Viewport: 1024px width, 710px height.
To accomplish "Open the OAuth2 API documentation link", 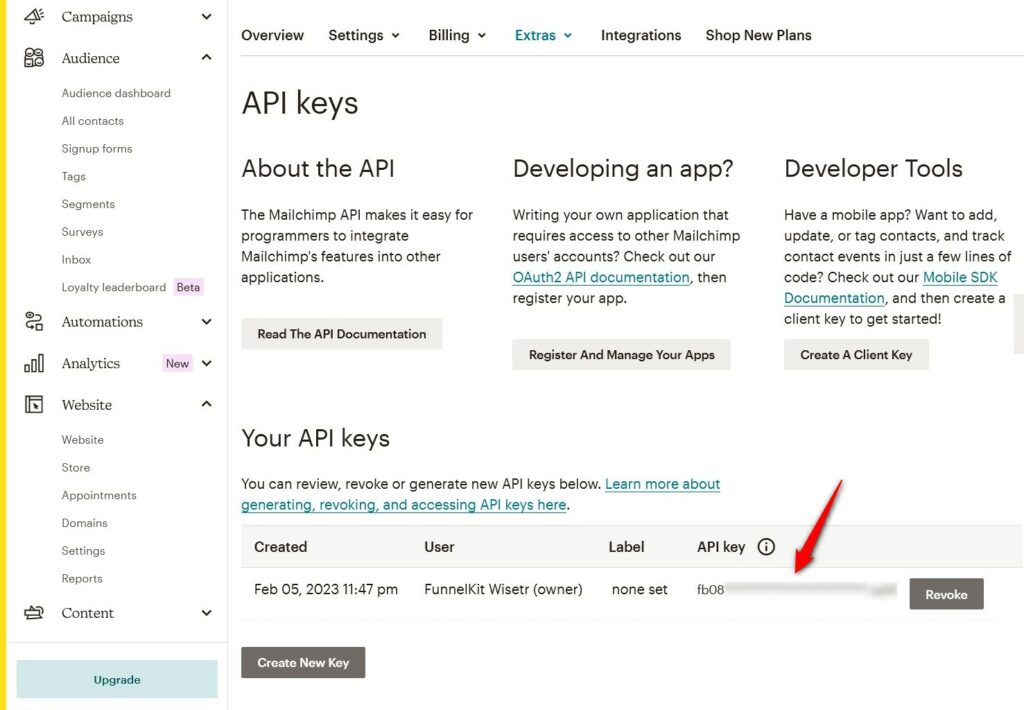I will click(601, 277).
